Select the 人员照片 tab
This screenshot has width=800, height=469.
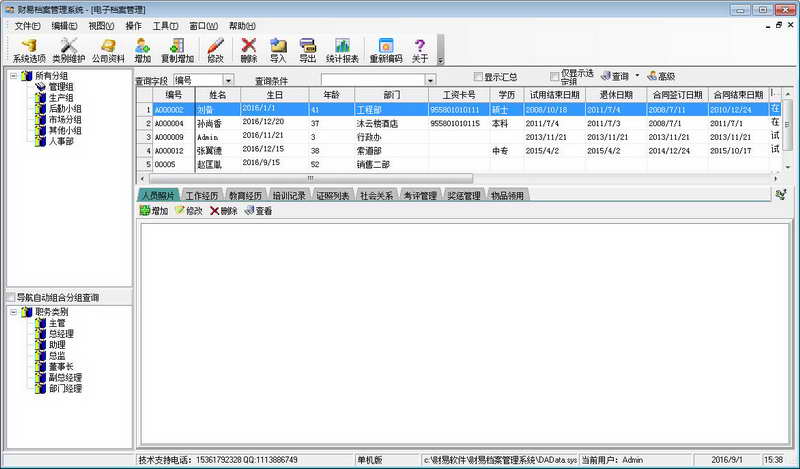[x=158, y=195]
